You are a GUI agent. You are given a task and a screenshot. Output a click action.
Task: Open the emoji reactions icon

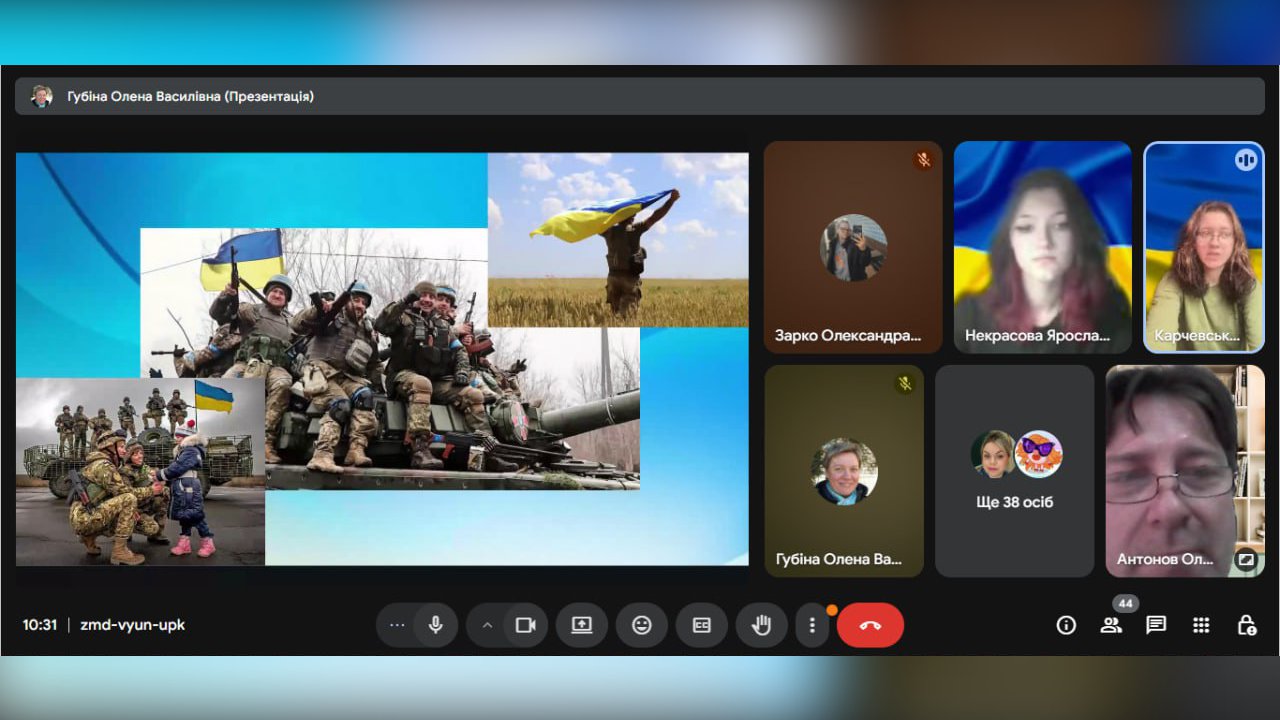642,625
